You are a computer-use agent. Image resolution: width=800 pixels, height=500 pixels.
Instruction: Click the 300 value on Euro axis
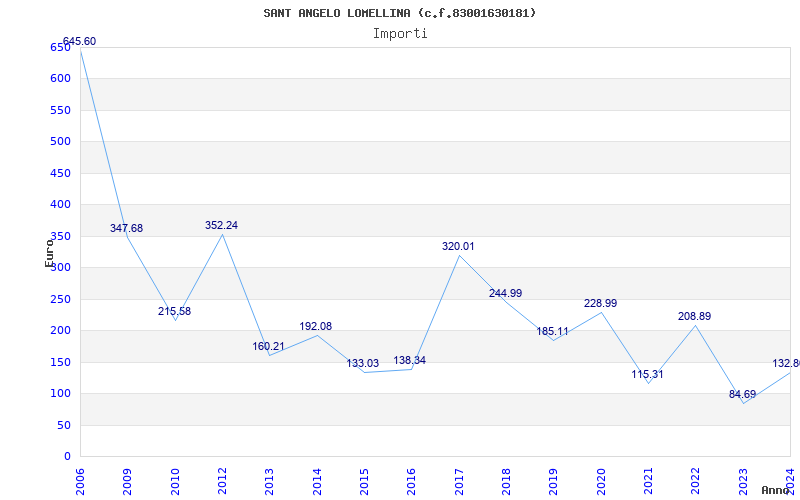pos(60,267)
